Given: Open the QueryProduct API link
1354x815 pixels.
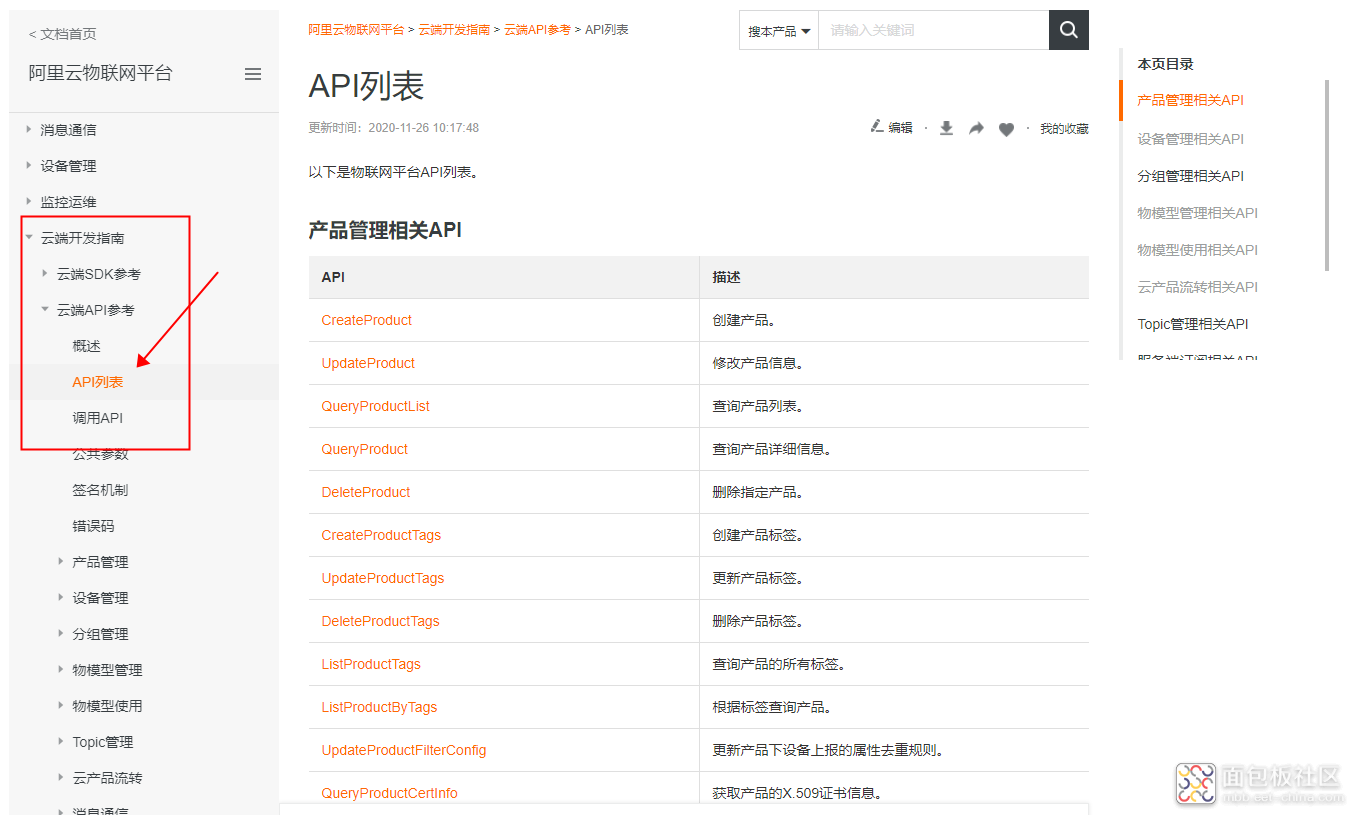Looking at the screenshot, I should (x=365, y=449).
